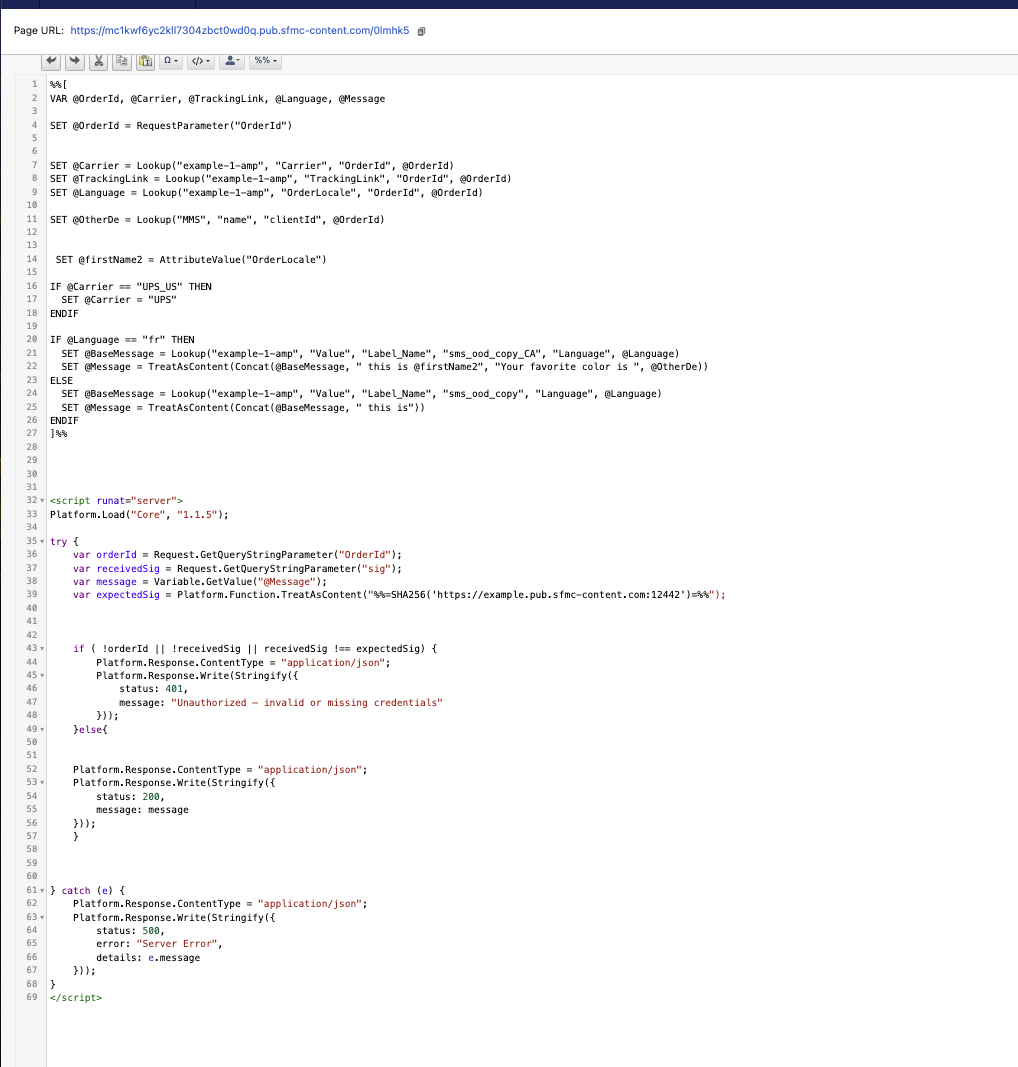This screenshot has width=1018, height=1067.
Task: Click line number 69 in the gutter
Action: (x=32, y=998)
